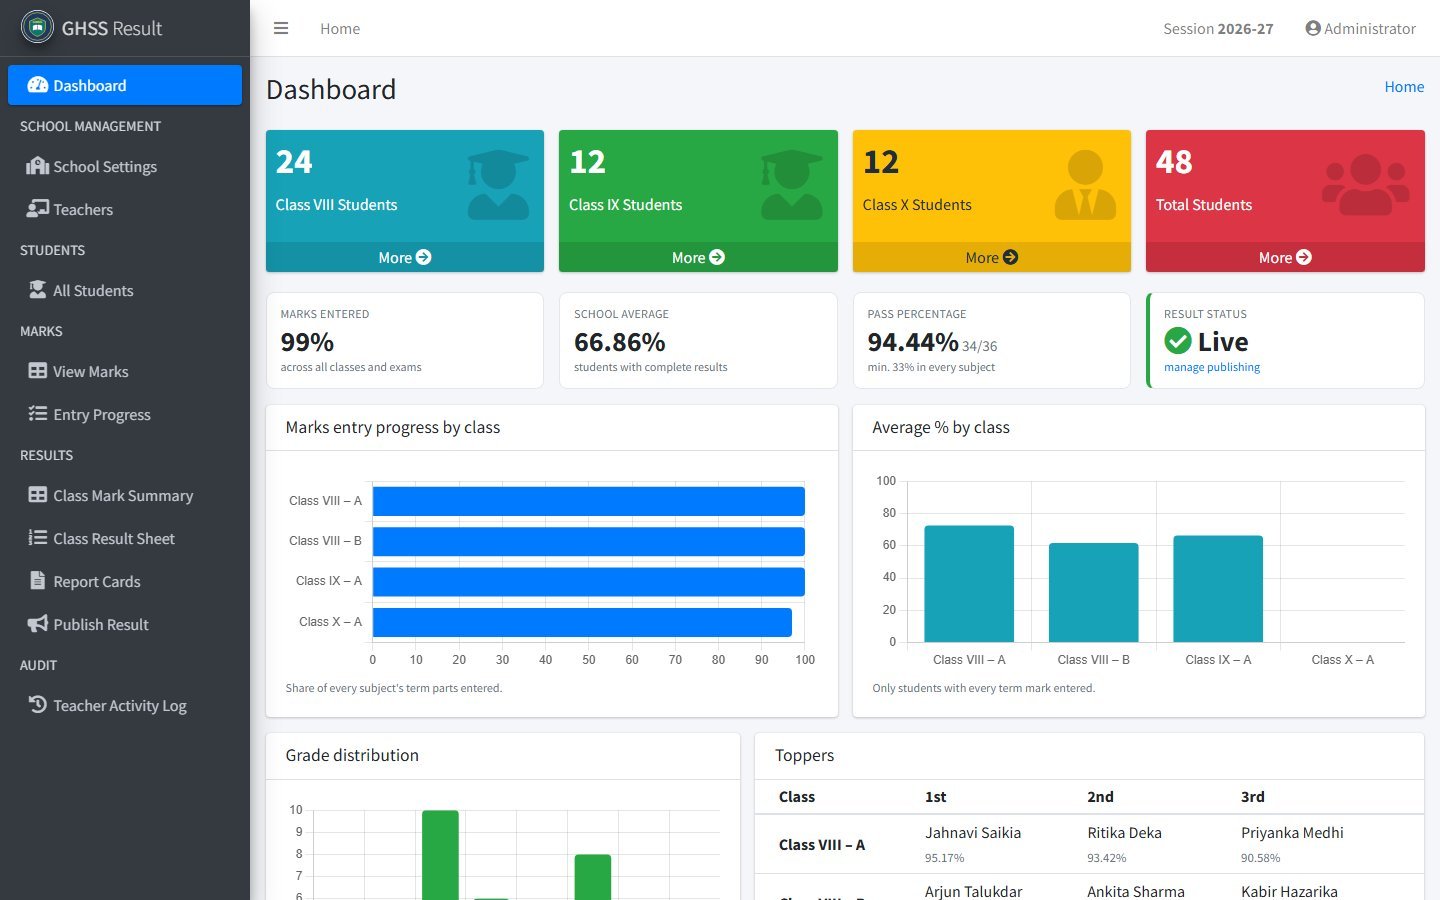Viewport: 1440px width, 900px height.
Task: Click the All Students graduate icon
Action: 38,290
